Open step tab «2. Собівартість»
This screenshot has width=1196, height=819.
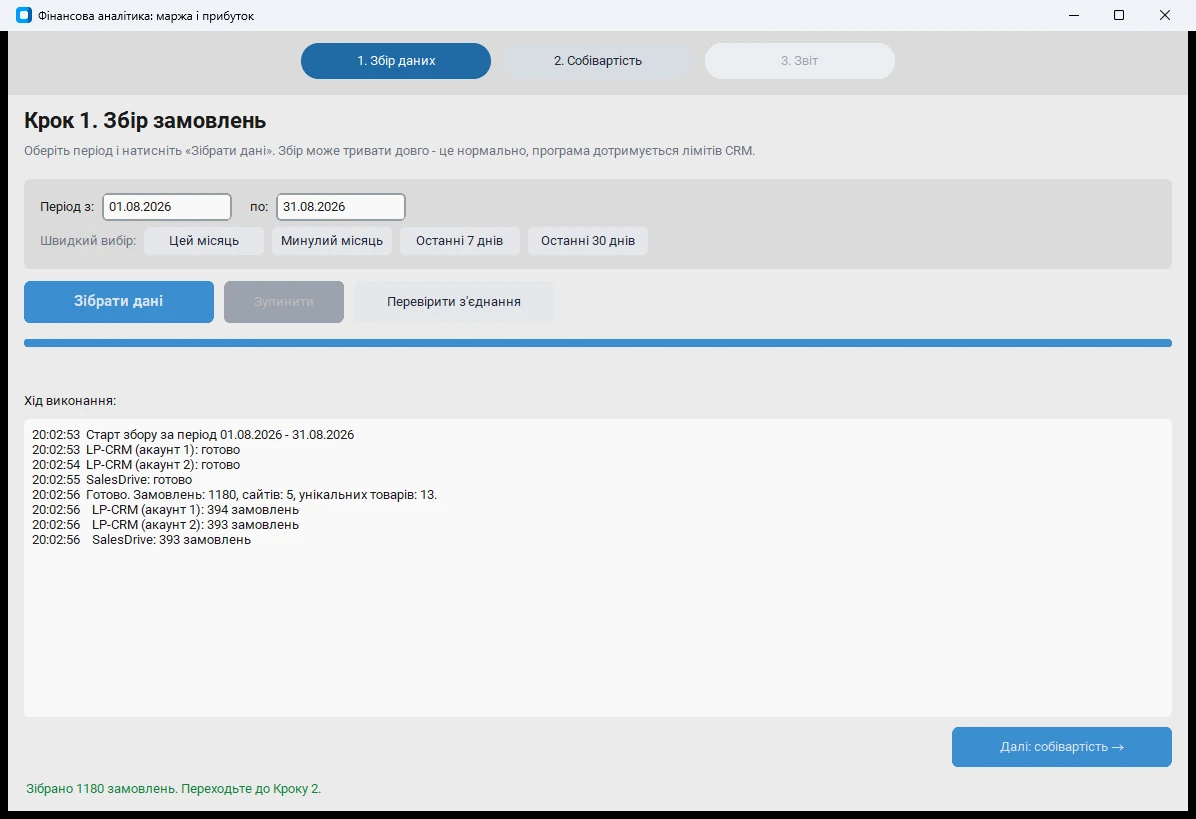click(x=598, y=61)
